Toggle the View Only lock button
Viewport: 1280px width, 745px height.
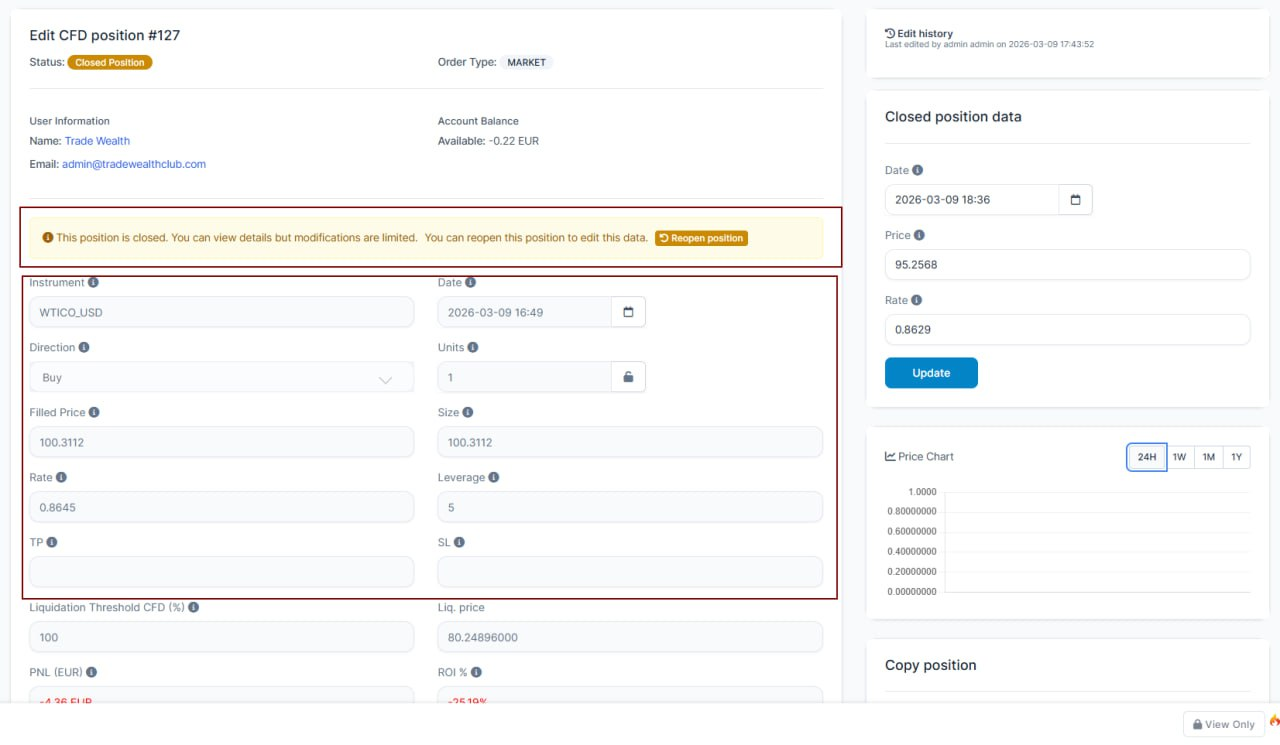(1221, 724)
